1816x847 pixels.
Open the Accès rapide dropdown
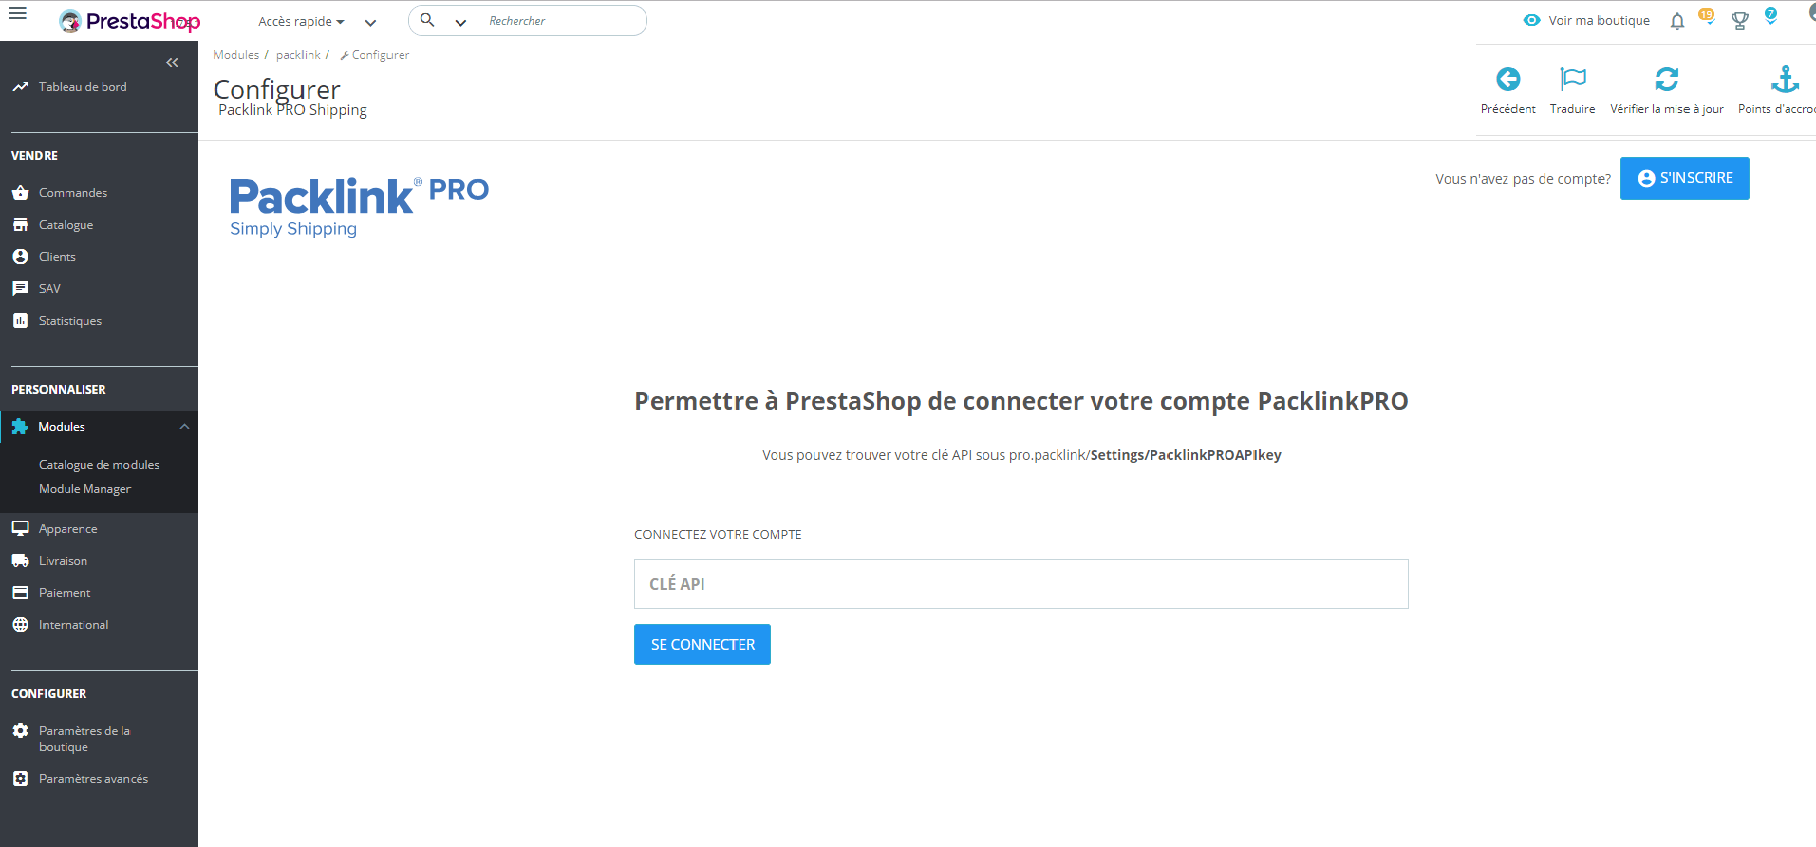[293, 20]
